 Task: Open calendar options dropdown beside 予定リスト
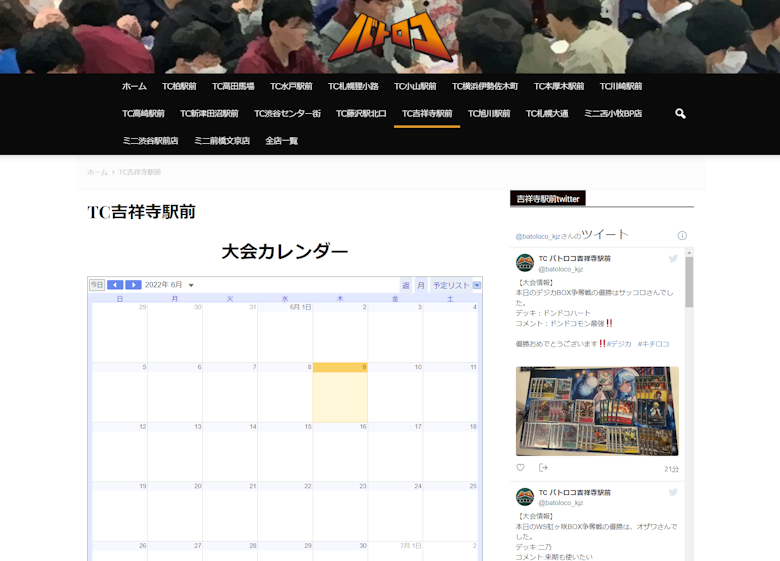click(477, 285)
